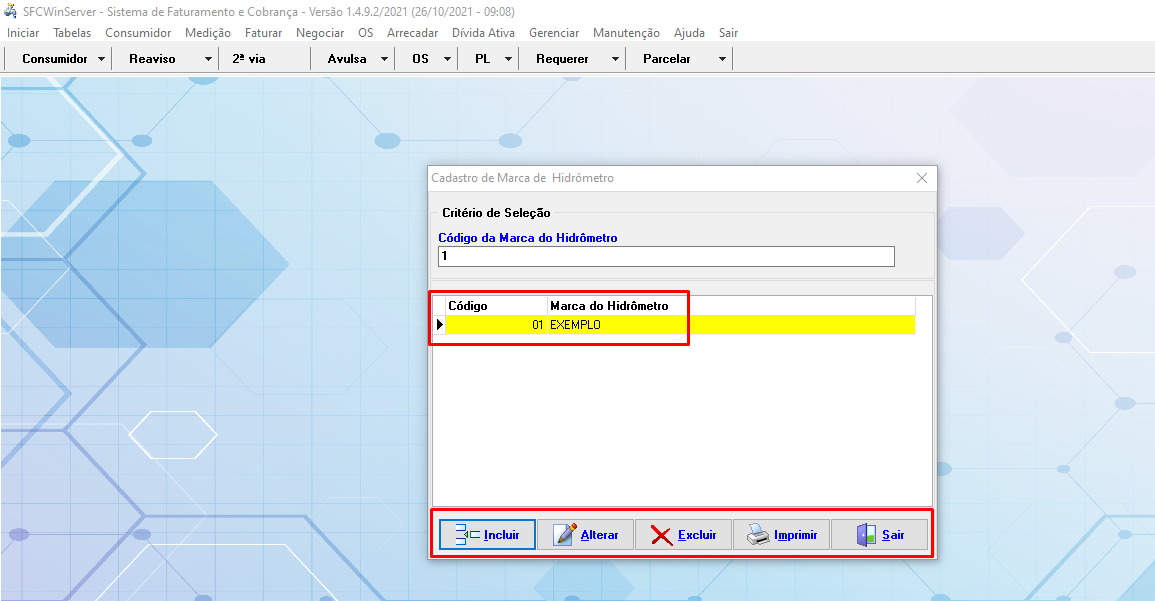Select the row indicator arrow for record 01

click(x=439, y=324)
